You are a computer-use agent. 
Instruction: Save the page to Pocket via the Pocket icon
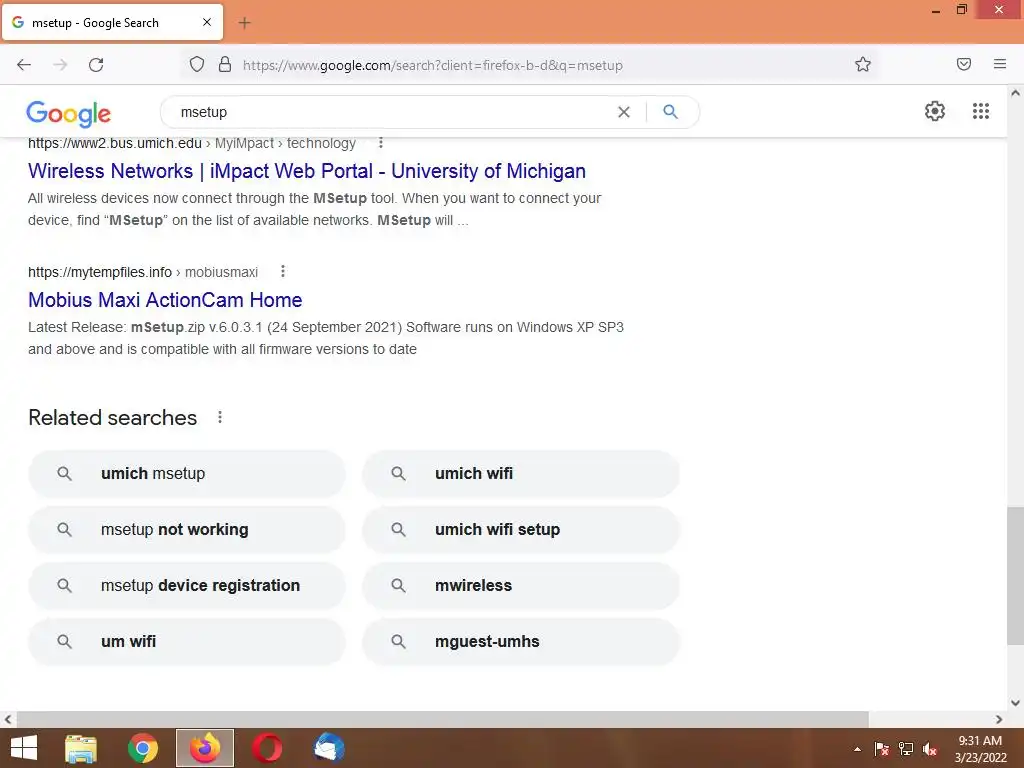(964, 64)
